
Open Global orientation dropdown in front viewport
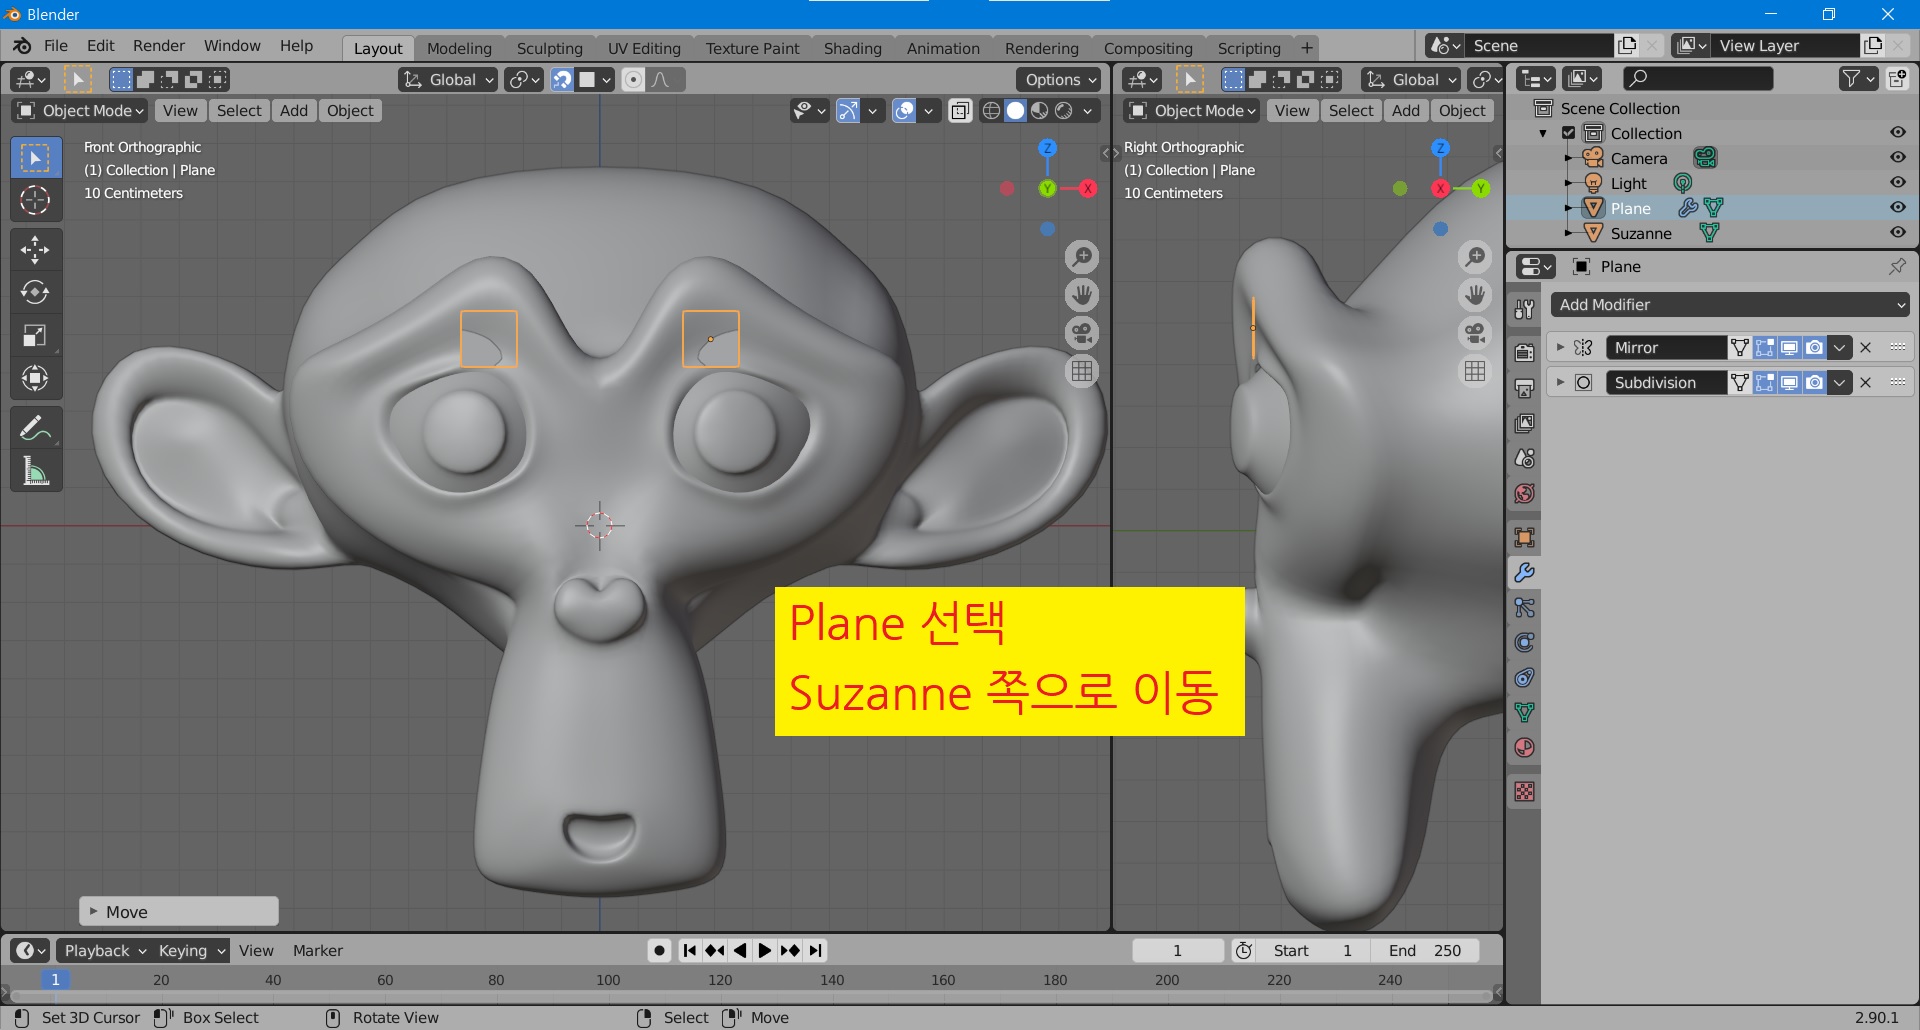tap(448, 80)
